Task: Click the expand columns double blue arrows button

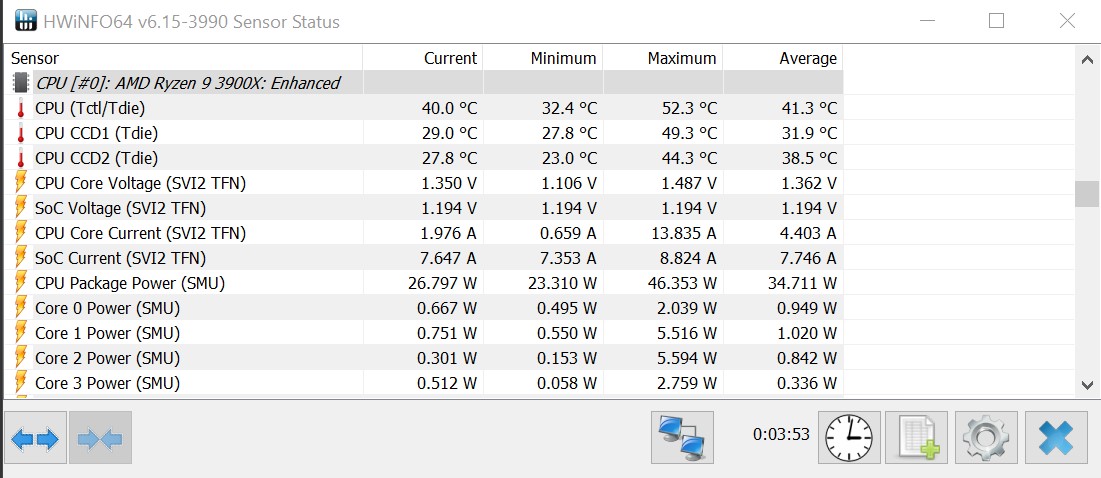Action: 35,439
